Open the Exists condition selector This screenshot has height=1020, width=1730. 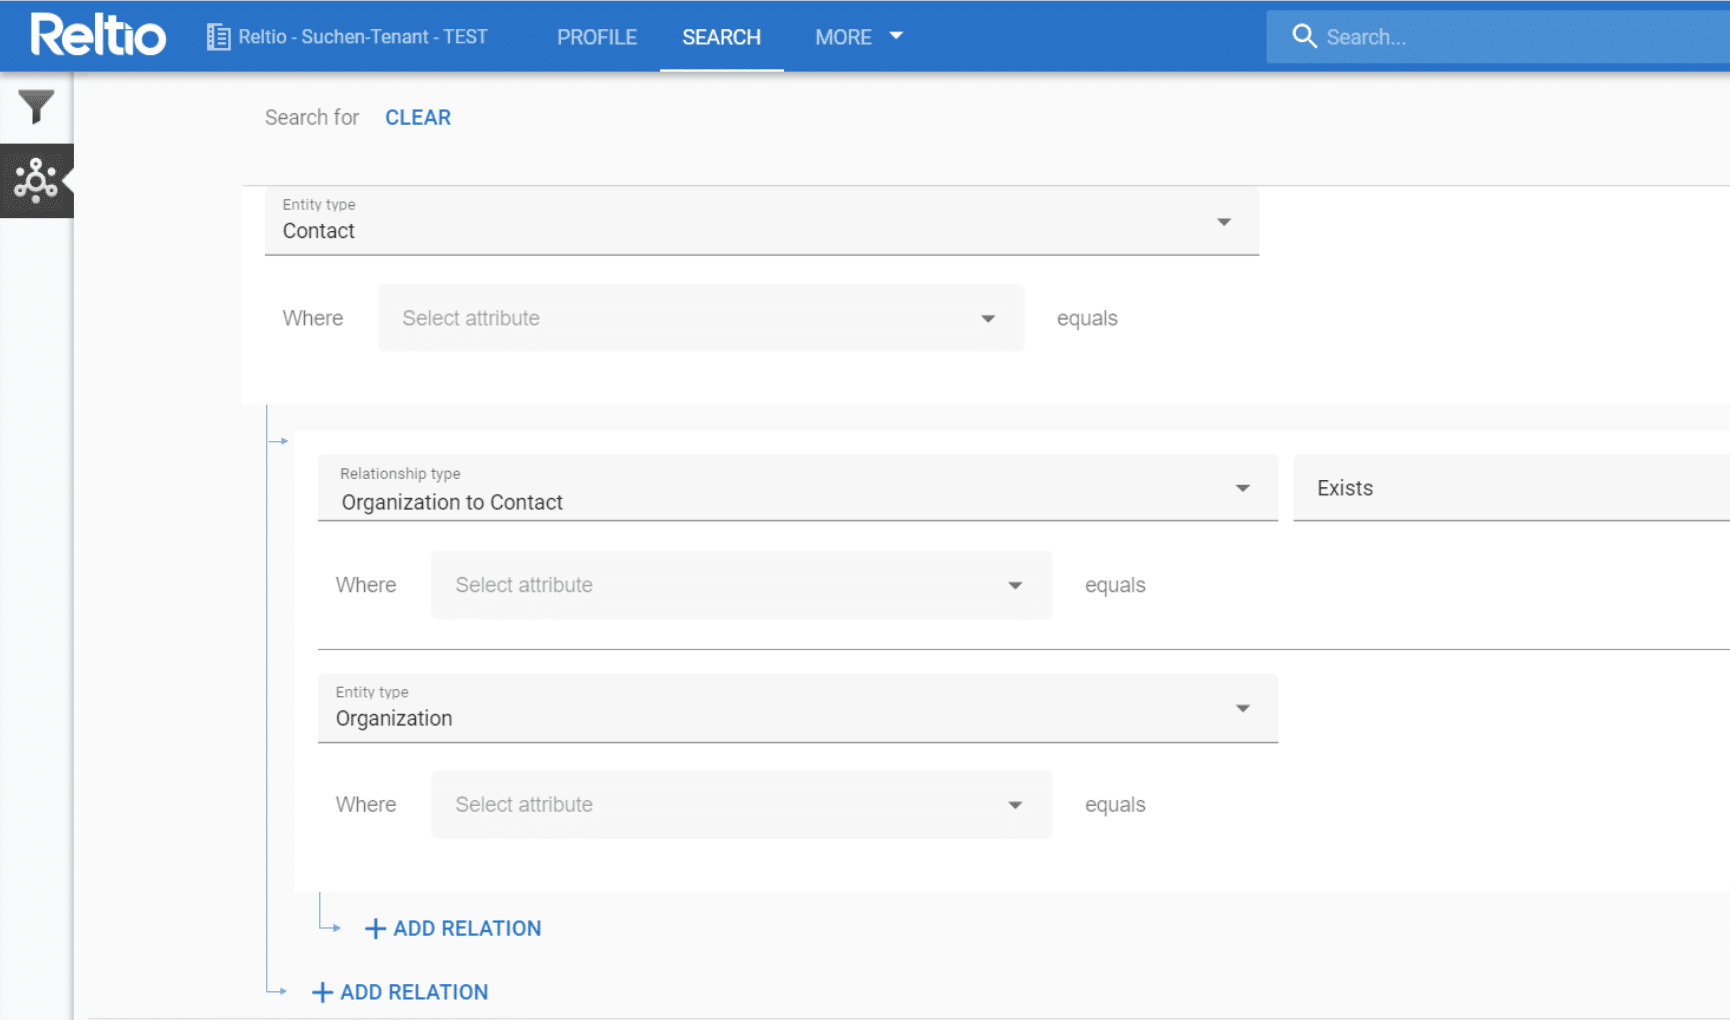[1508, 489]
